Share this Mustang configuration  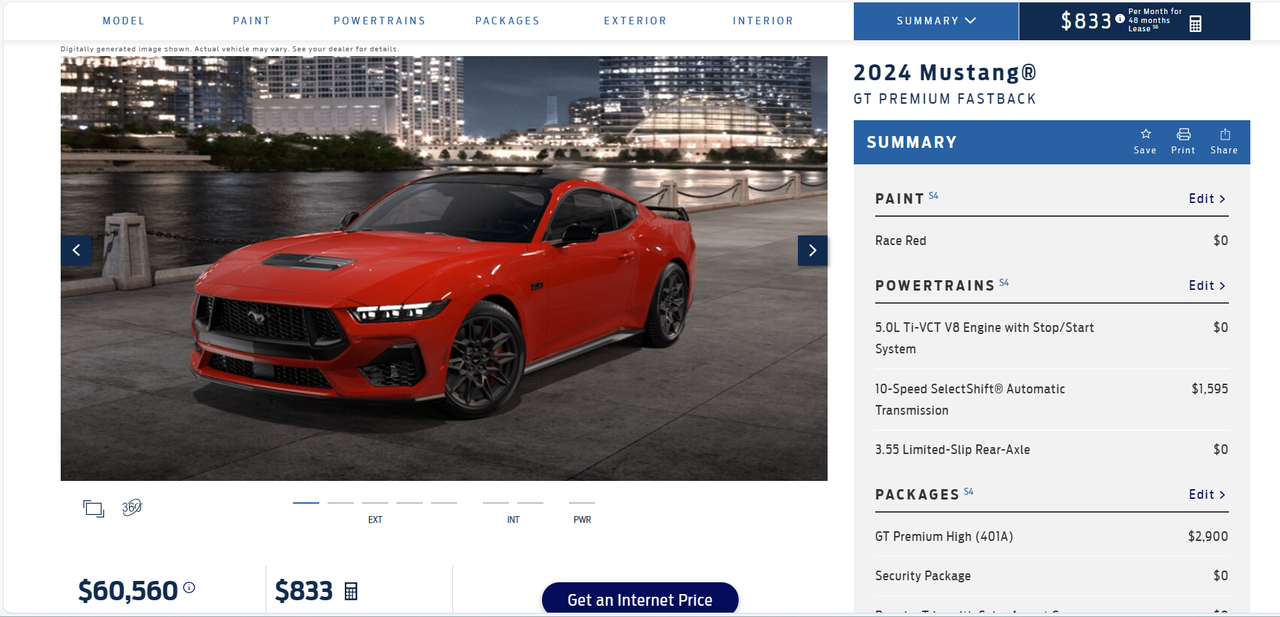pos(1224,141)
